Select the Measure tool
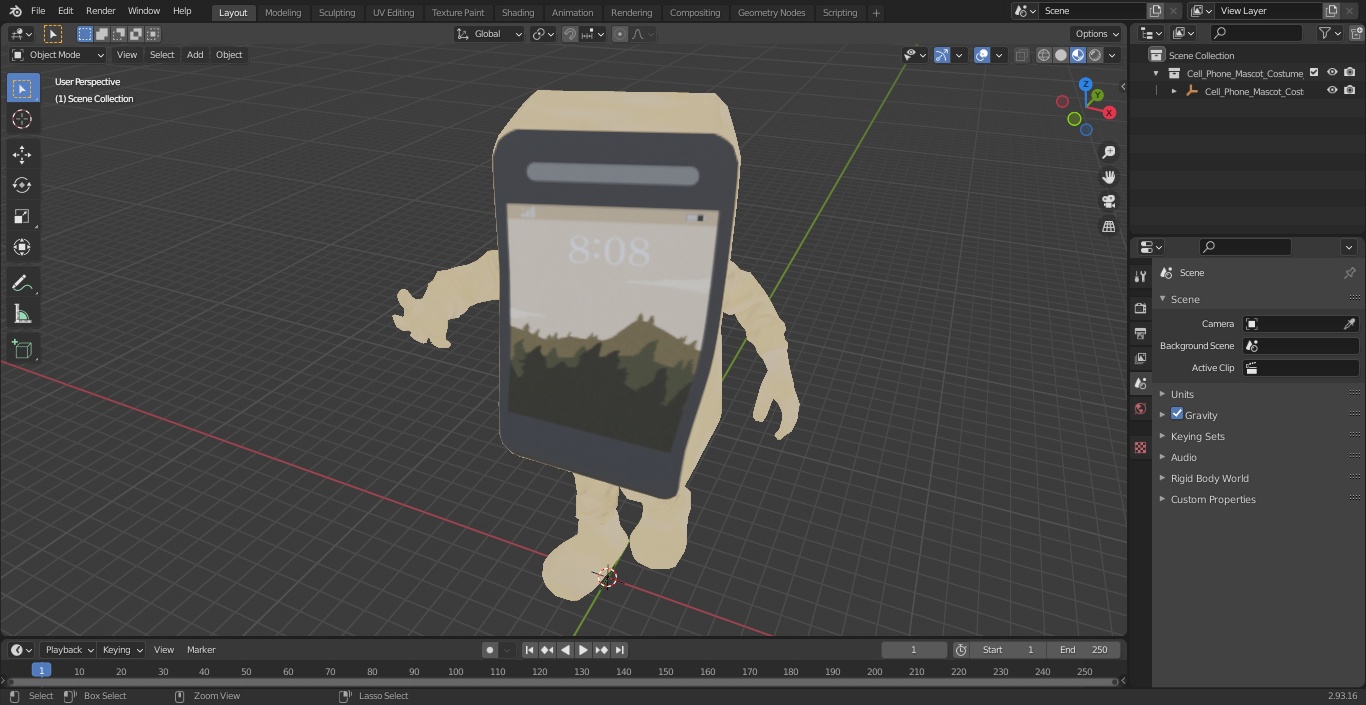Viewport: 1366px width, 705px height. point(22,315)
